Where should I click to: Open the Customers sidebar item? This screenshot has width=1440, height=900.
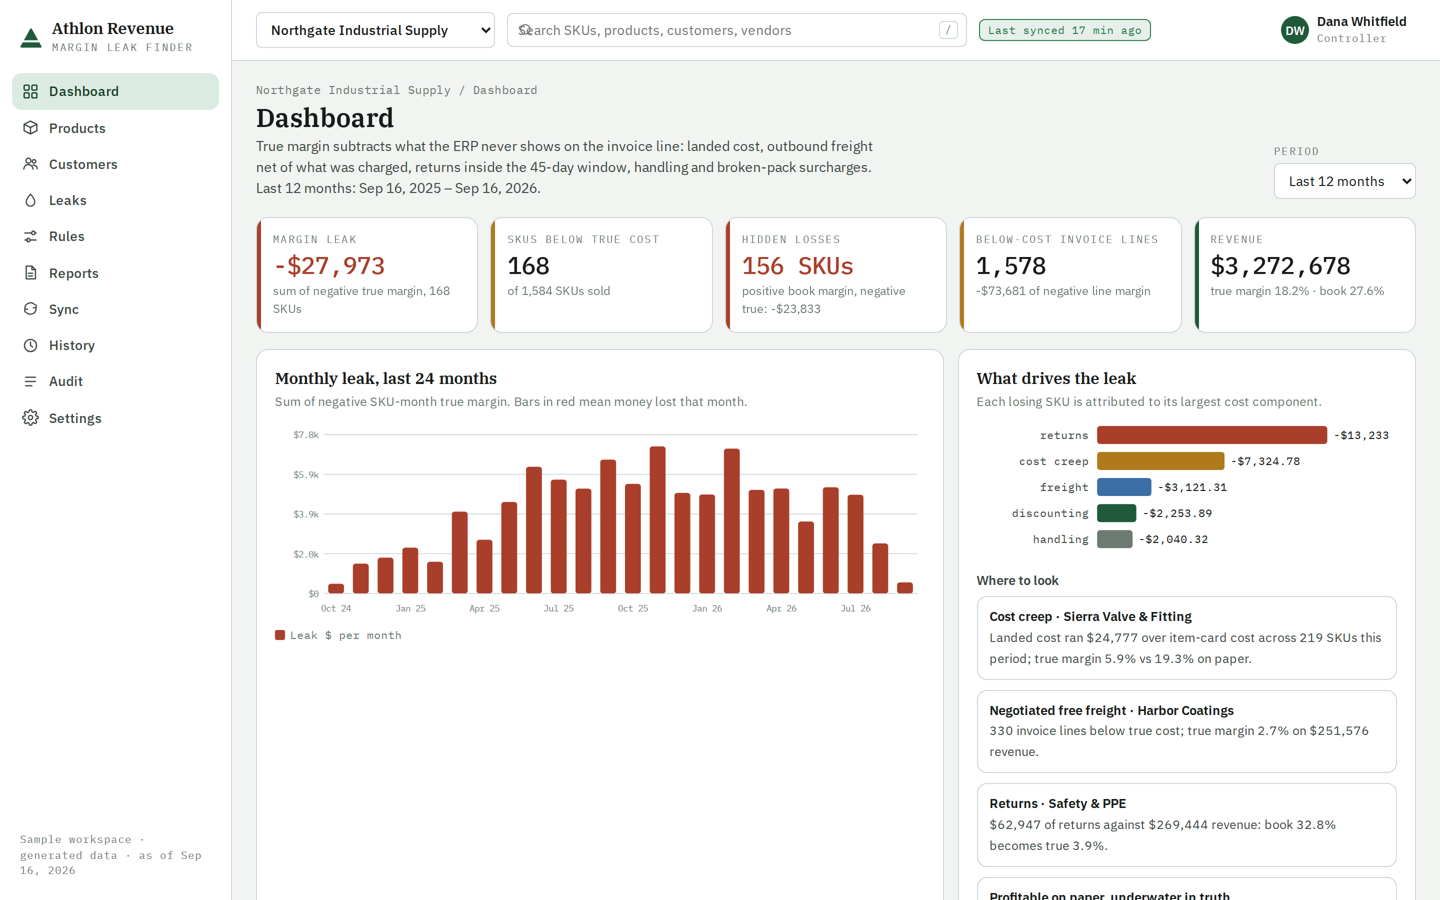coord(115,164)
